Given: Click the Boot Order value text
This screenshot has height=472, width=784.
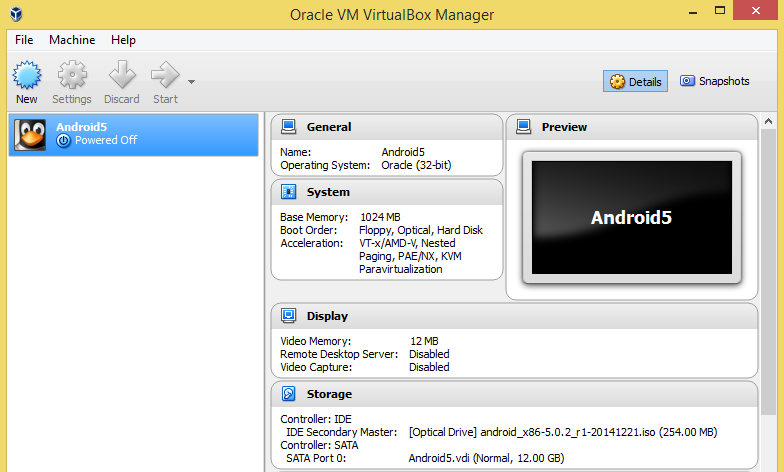Looking at the screenshot, I should coord(420,230).
